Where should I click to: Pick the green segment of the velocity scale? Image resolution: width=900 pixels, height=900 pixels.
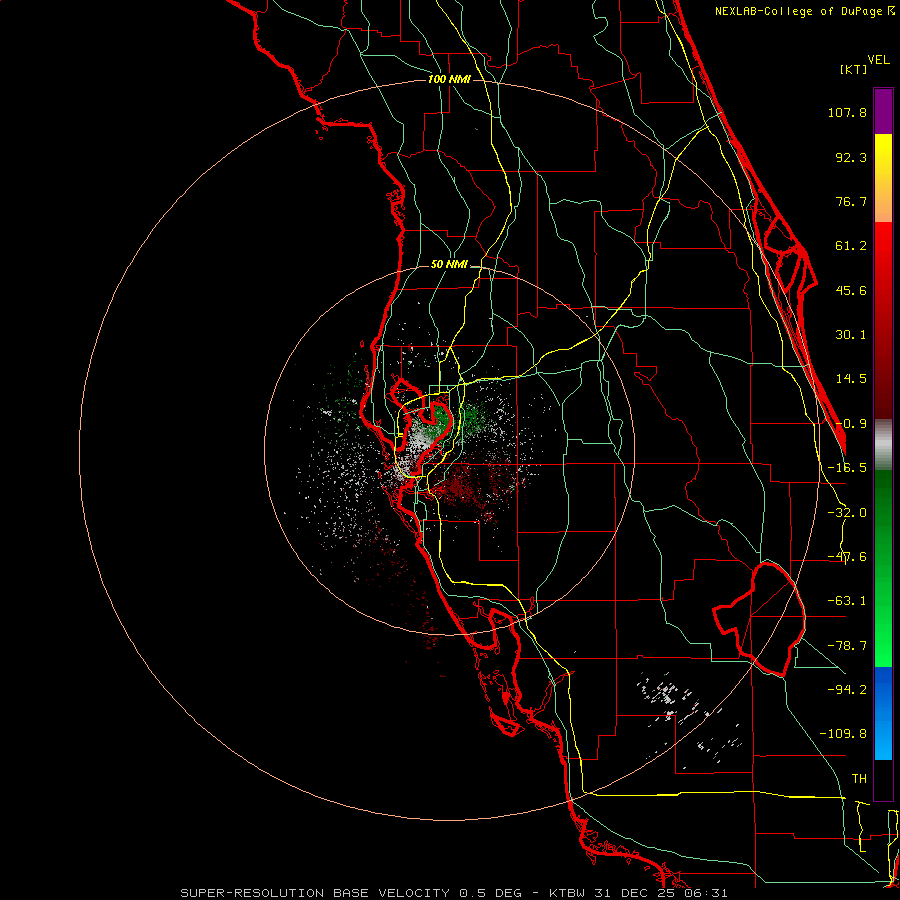883,568
